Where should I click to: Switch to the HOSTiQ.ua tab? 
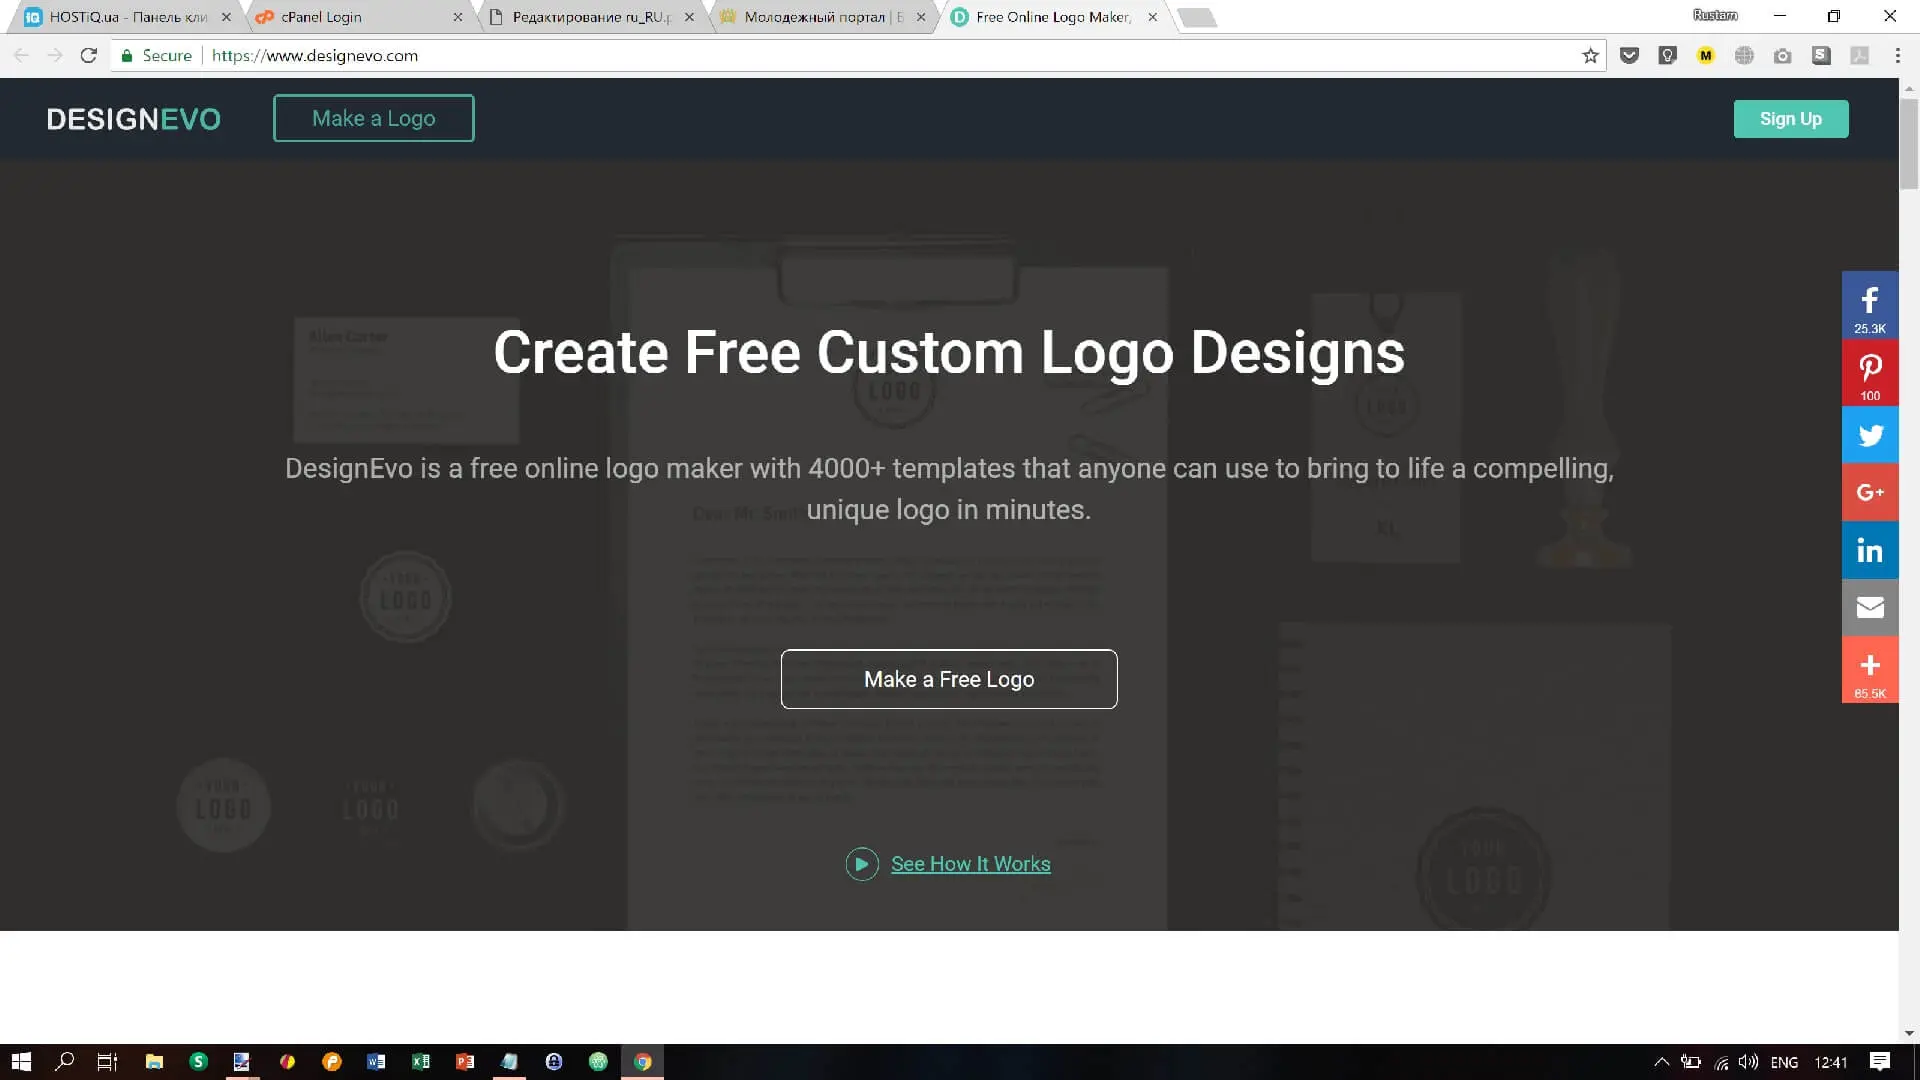[x=125, y=17]
